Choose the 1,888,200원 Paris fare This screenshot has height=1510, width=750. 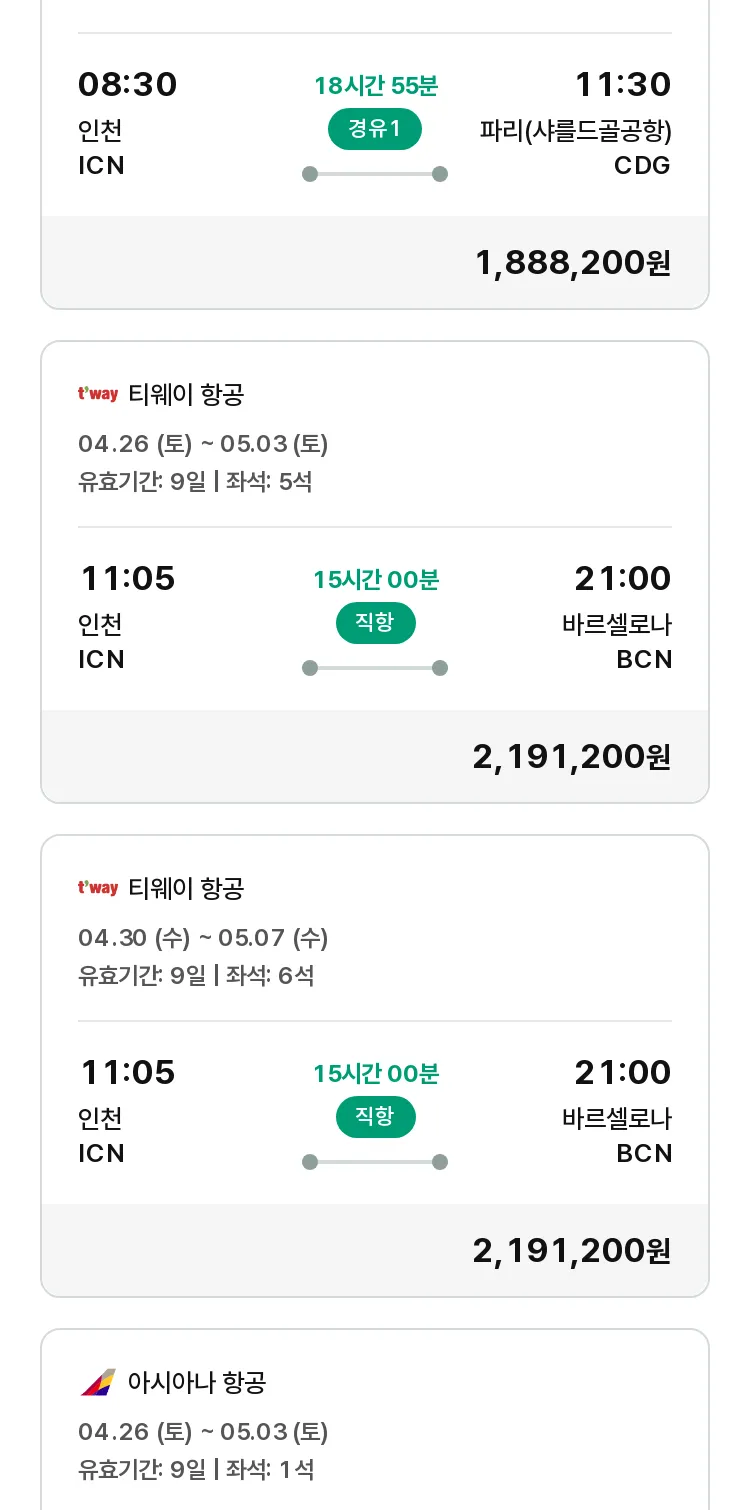[572, 263]
